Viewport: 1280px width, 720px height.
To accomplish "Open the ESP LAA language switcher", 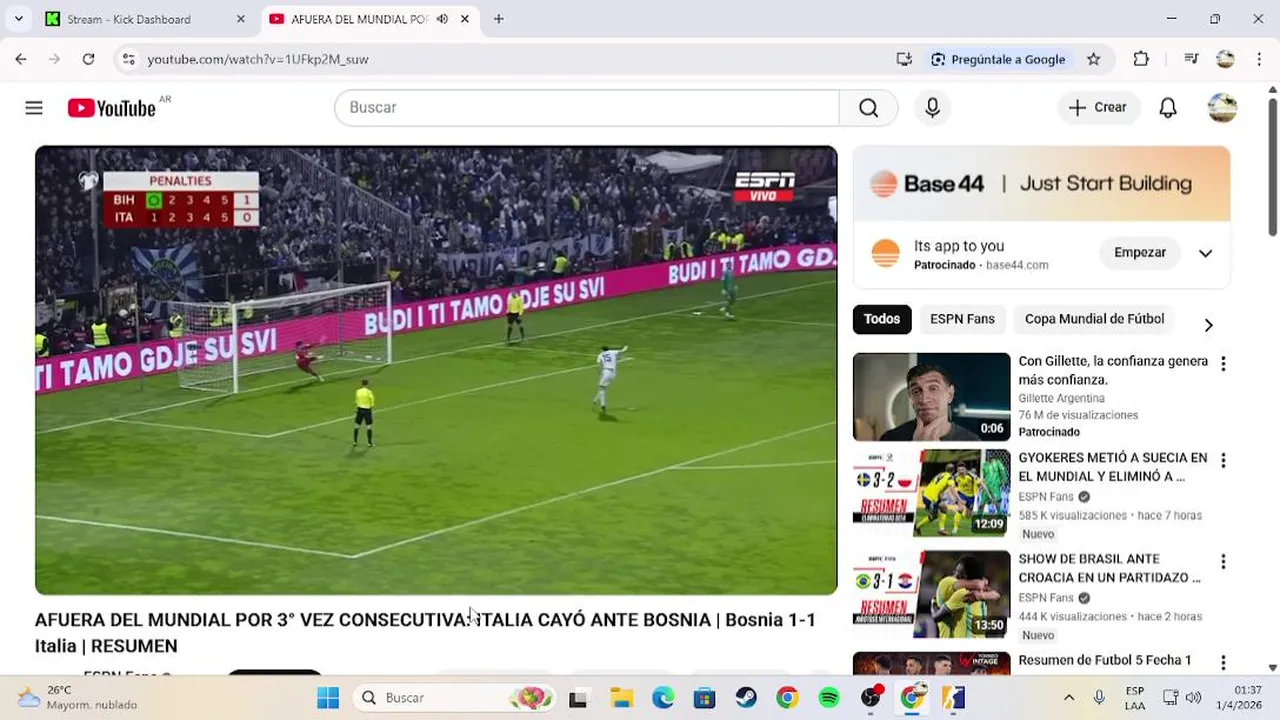I will pyautogui.click(x=1135, y=698).
